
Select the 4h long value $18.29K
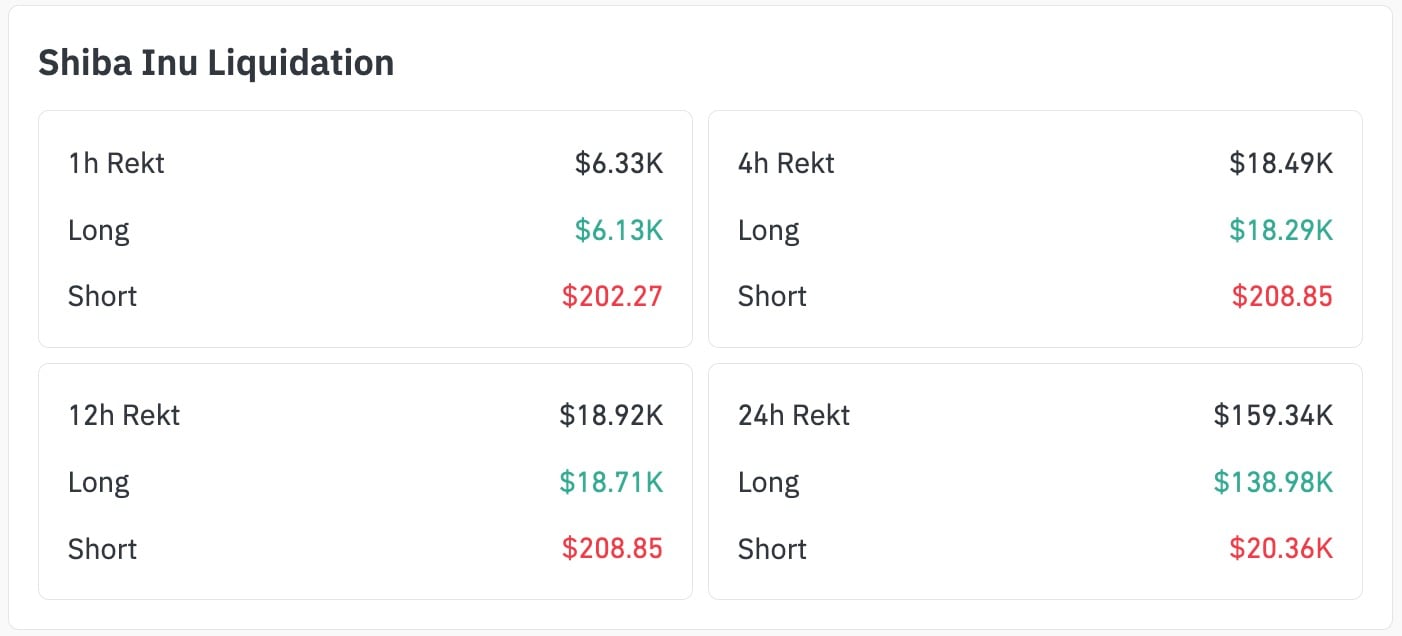tap(1281, 230)
